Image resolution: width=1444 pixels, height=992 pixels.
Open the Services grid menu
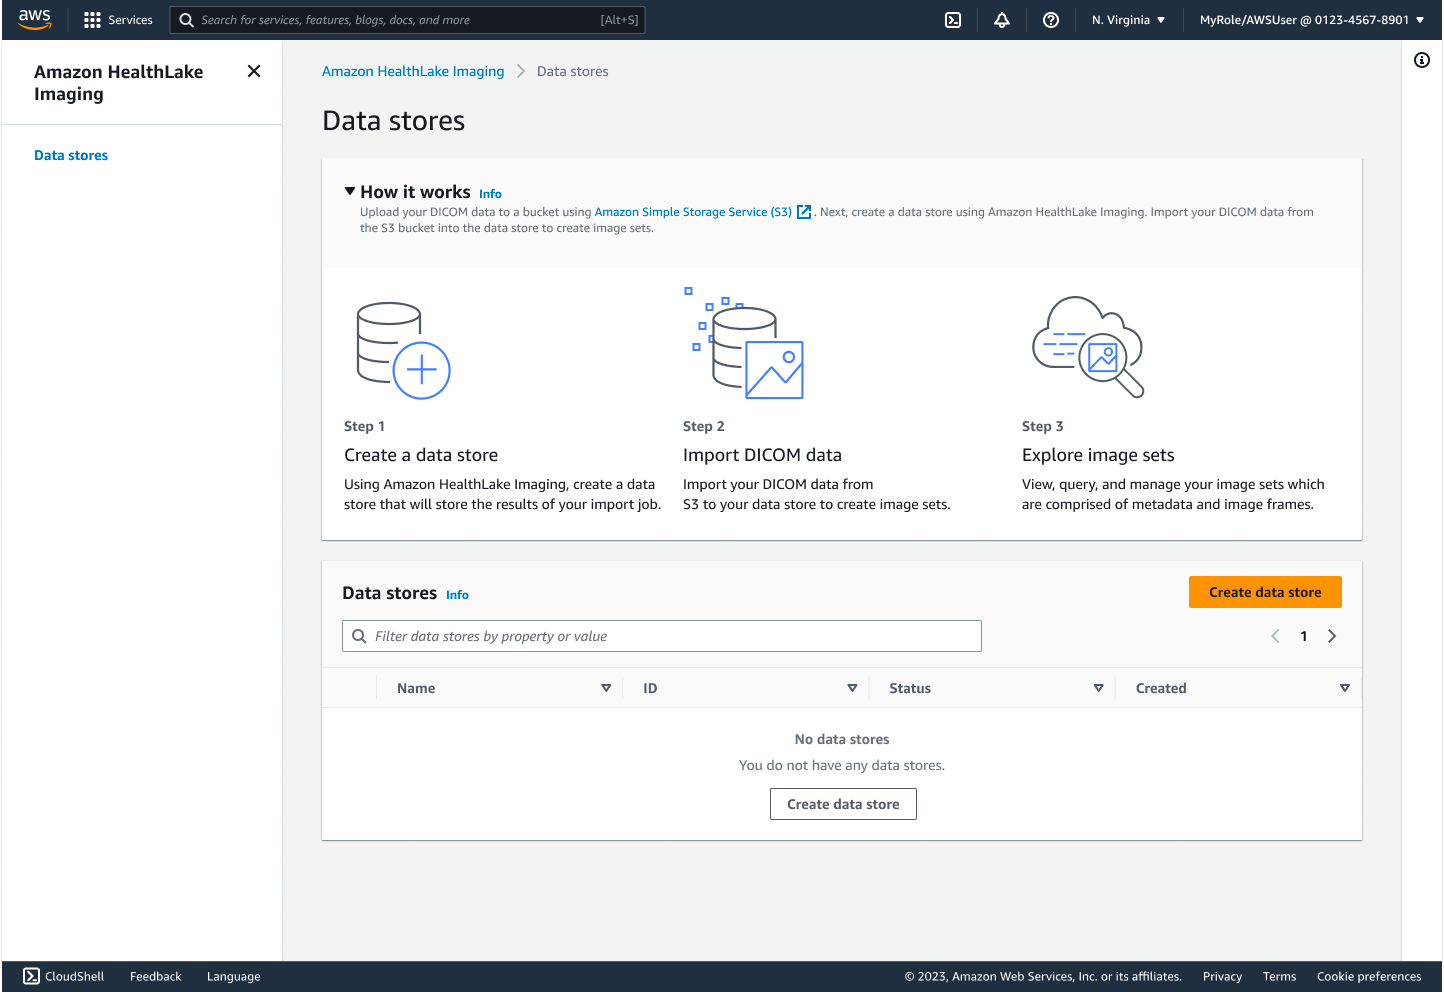pyautogui.click(x=92, y=20)
